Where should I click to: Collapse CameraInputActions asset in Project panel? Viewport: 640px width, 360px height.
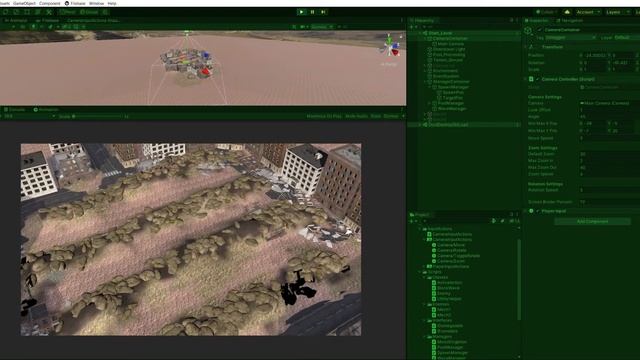[424, 240]
